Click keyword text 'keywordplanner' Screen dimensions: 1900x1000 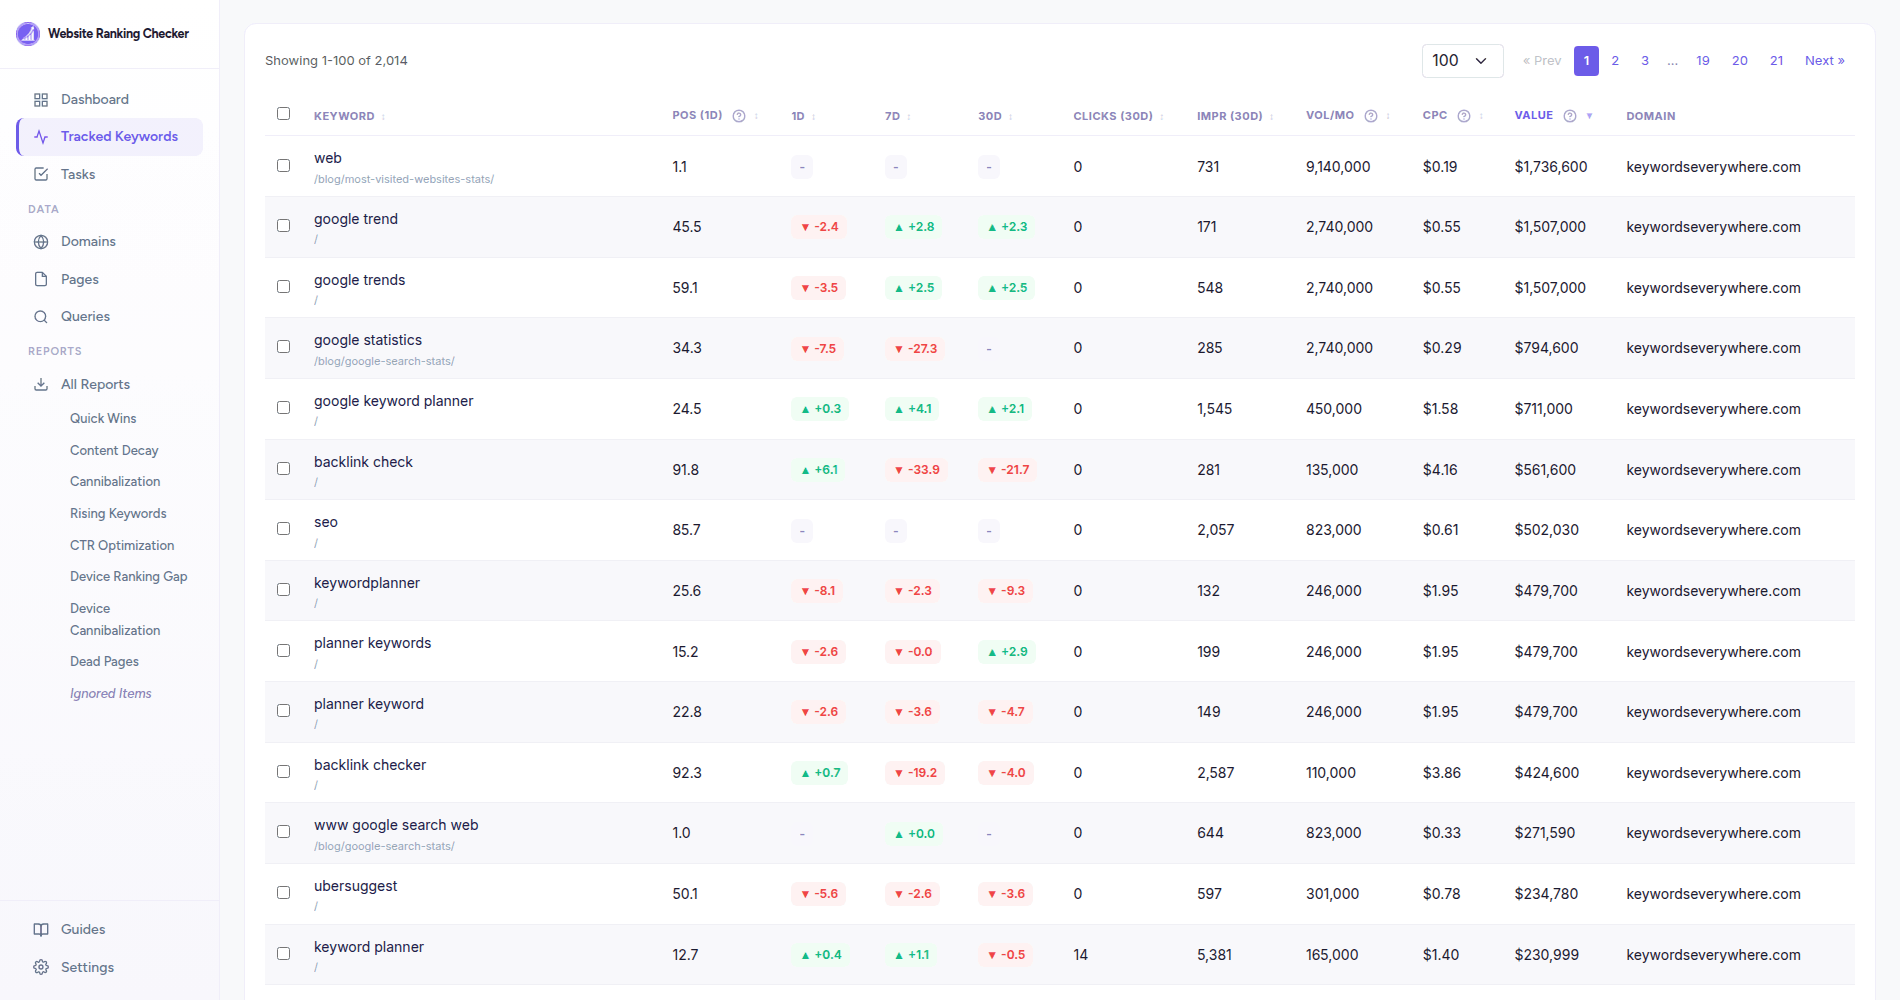coord(367,583)
